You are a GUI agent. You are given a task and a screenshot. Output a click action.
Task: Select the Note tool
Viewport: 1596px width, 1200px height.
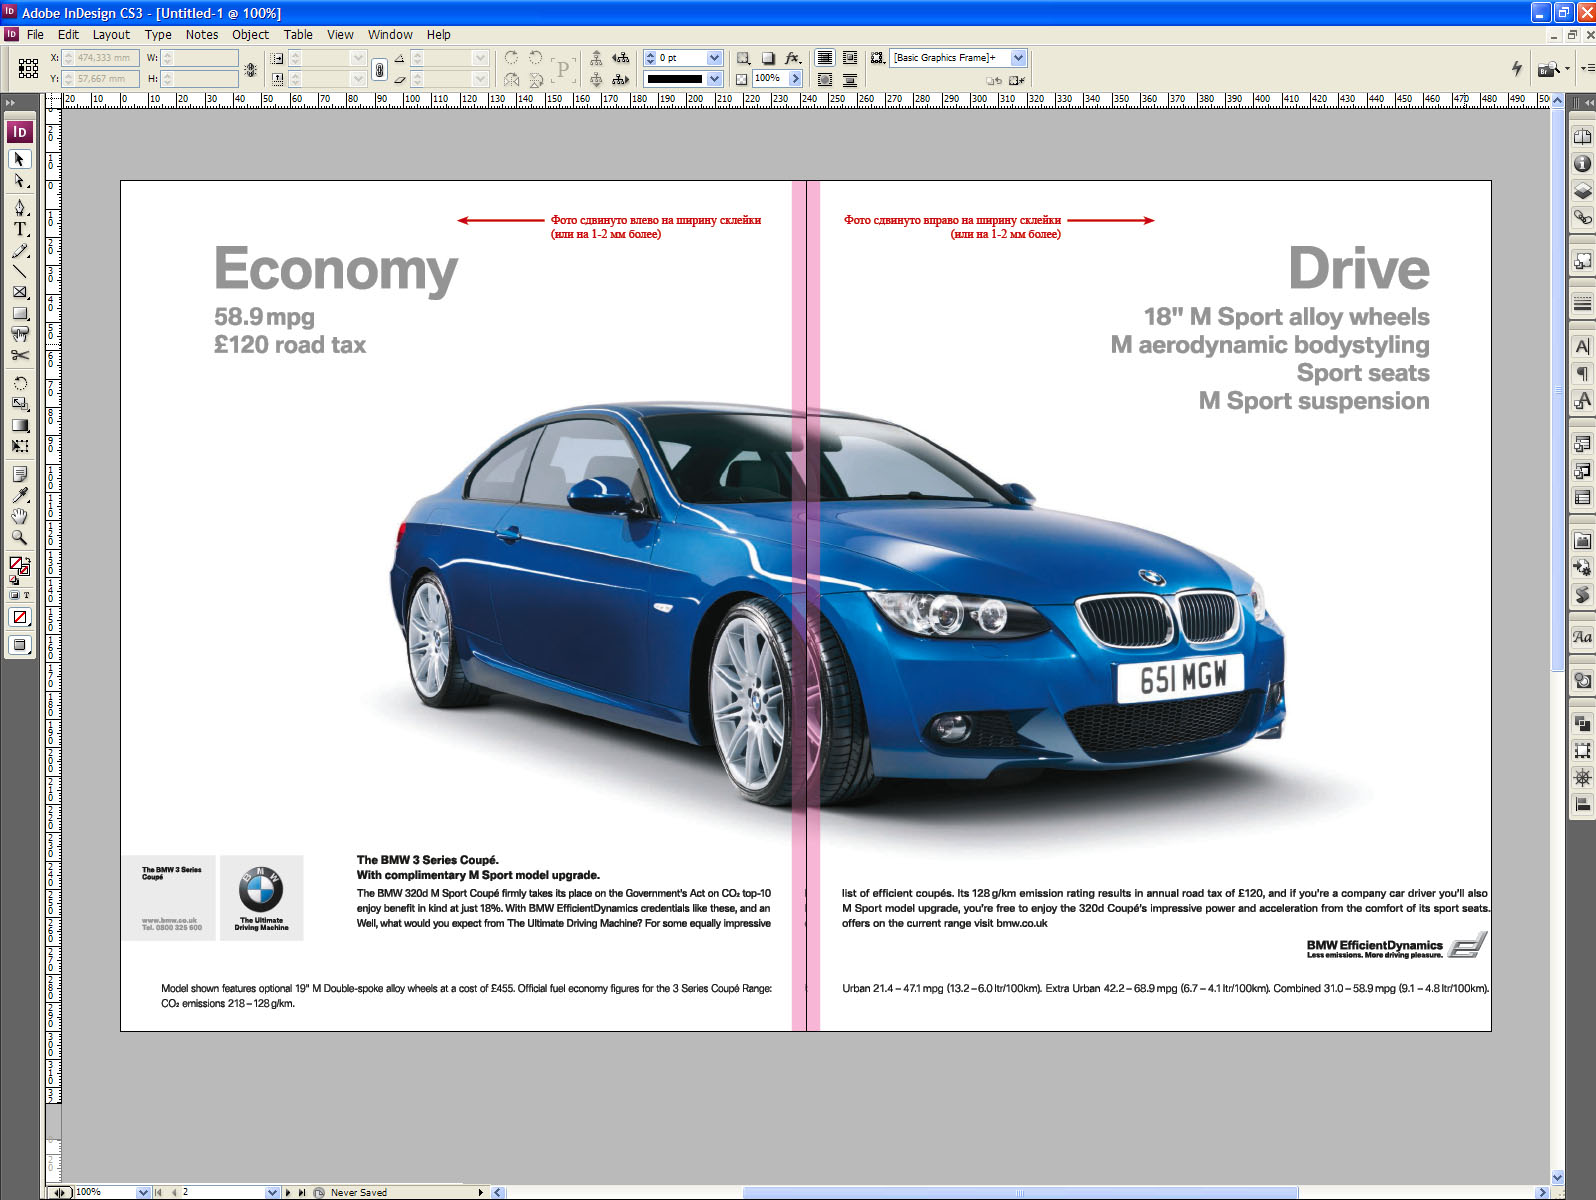pyautogui.click(x=19, y=474)
